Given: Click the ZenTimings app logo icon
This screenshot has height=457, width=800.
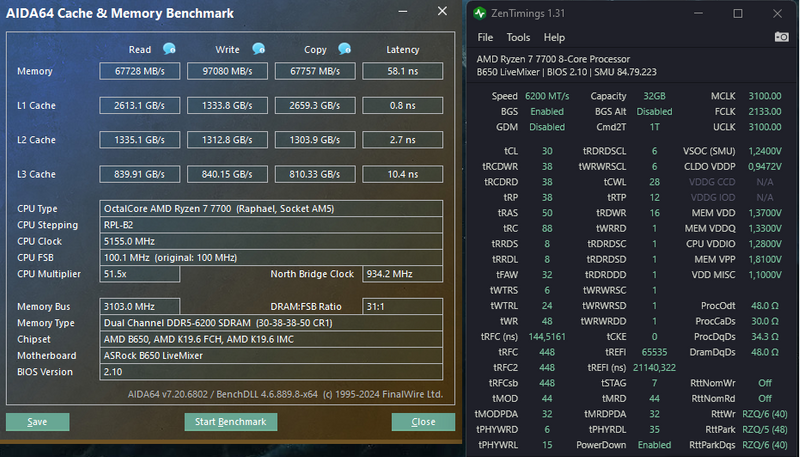Looking at the screenshot, I should tap(480, 13).
